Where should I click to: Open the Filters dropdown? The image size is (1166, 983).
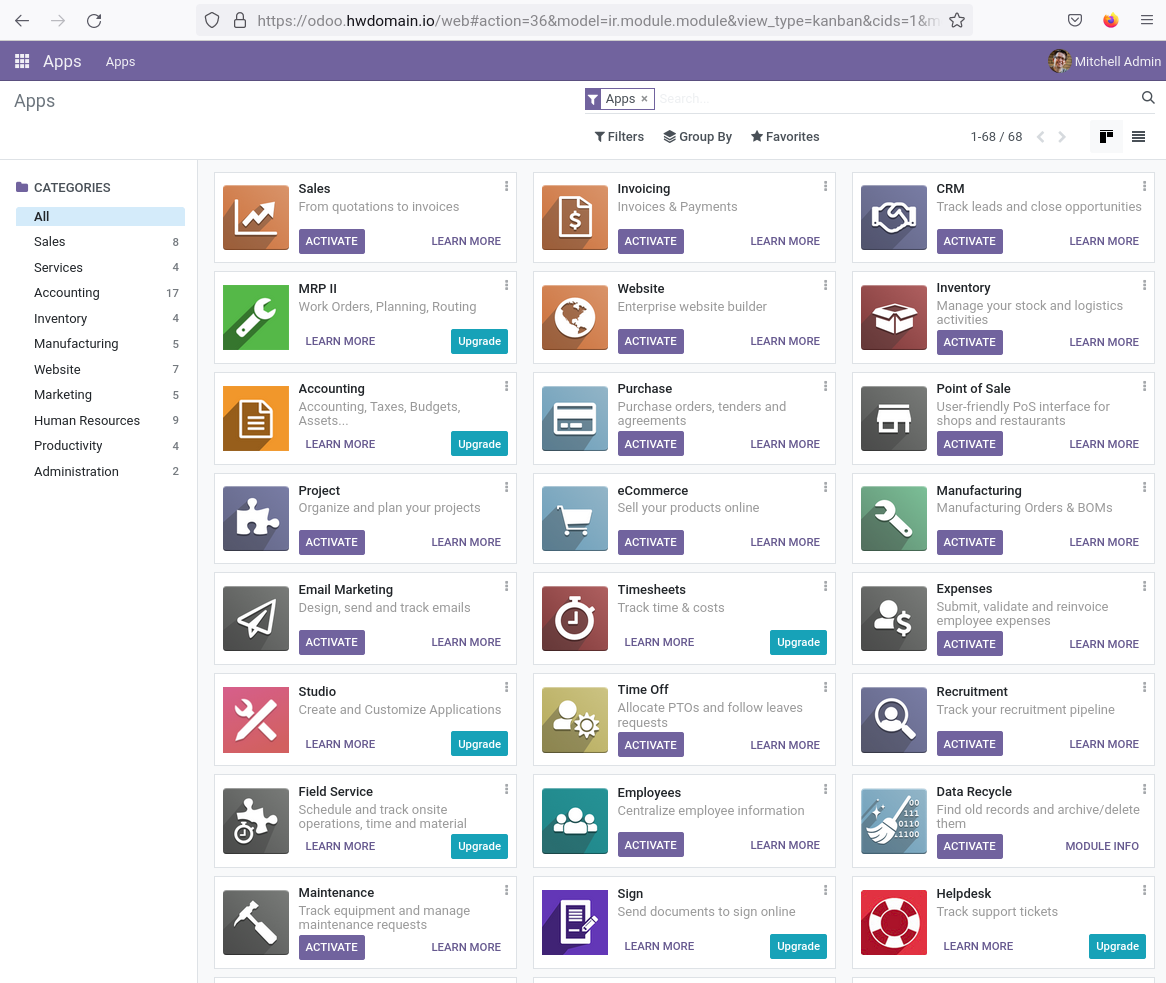tap(619, 137)
